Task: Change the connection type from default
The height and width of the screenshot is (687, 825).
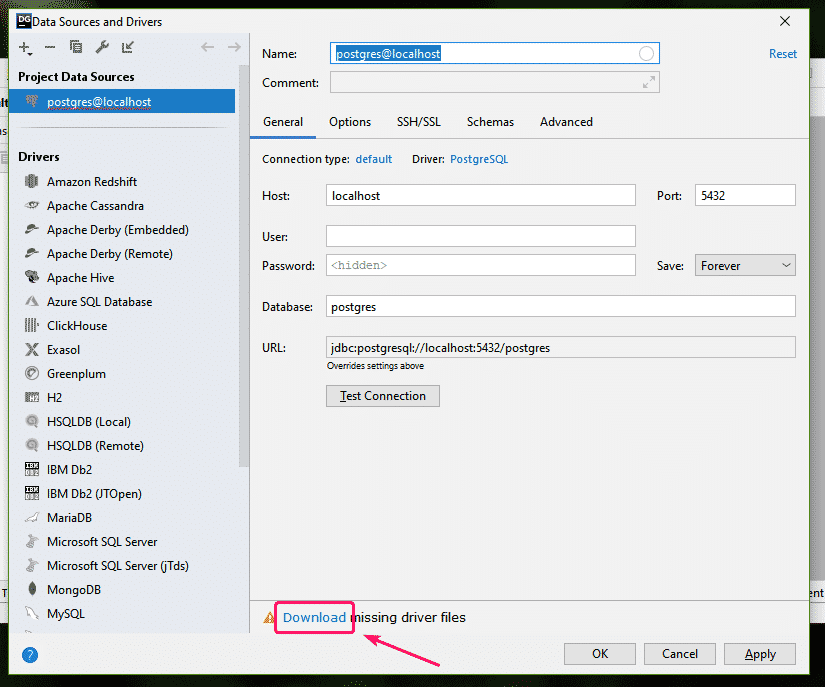Action: 373,158
